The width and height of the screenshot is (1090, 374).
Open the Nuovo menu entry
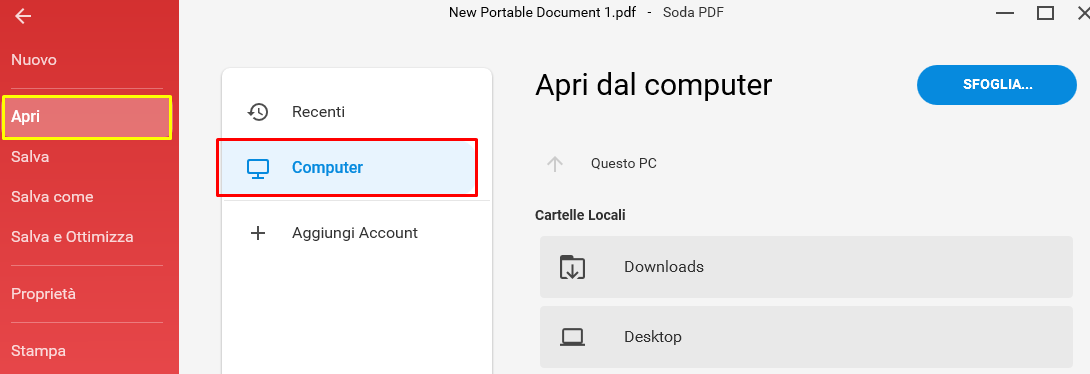coord(34,60)
